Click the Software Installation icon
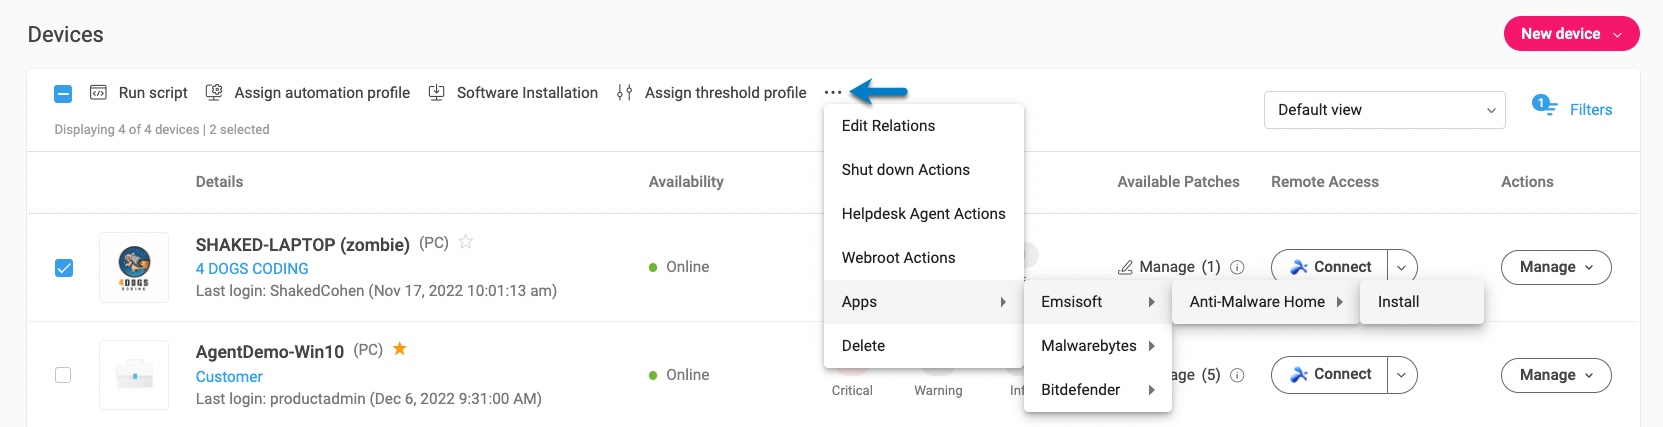The image size is (1663, 427). 437,93
